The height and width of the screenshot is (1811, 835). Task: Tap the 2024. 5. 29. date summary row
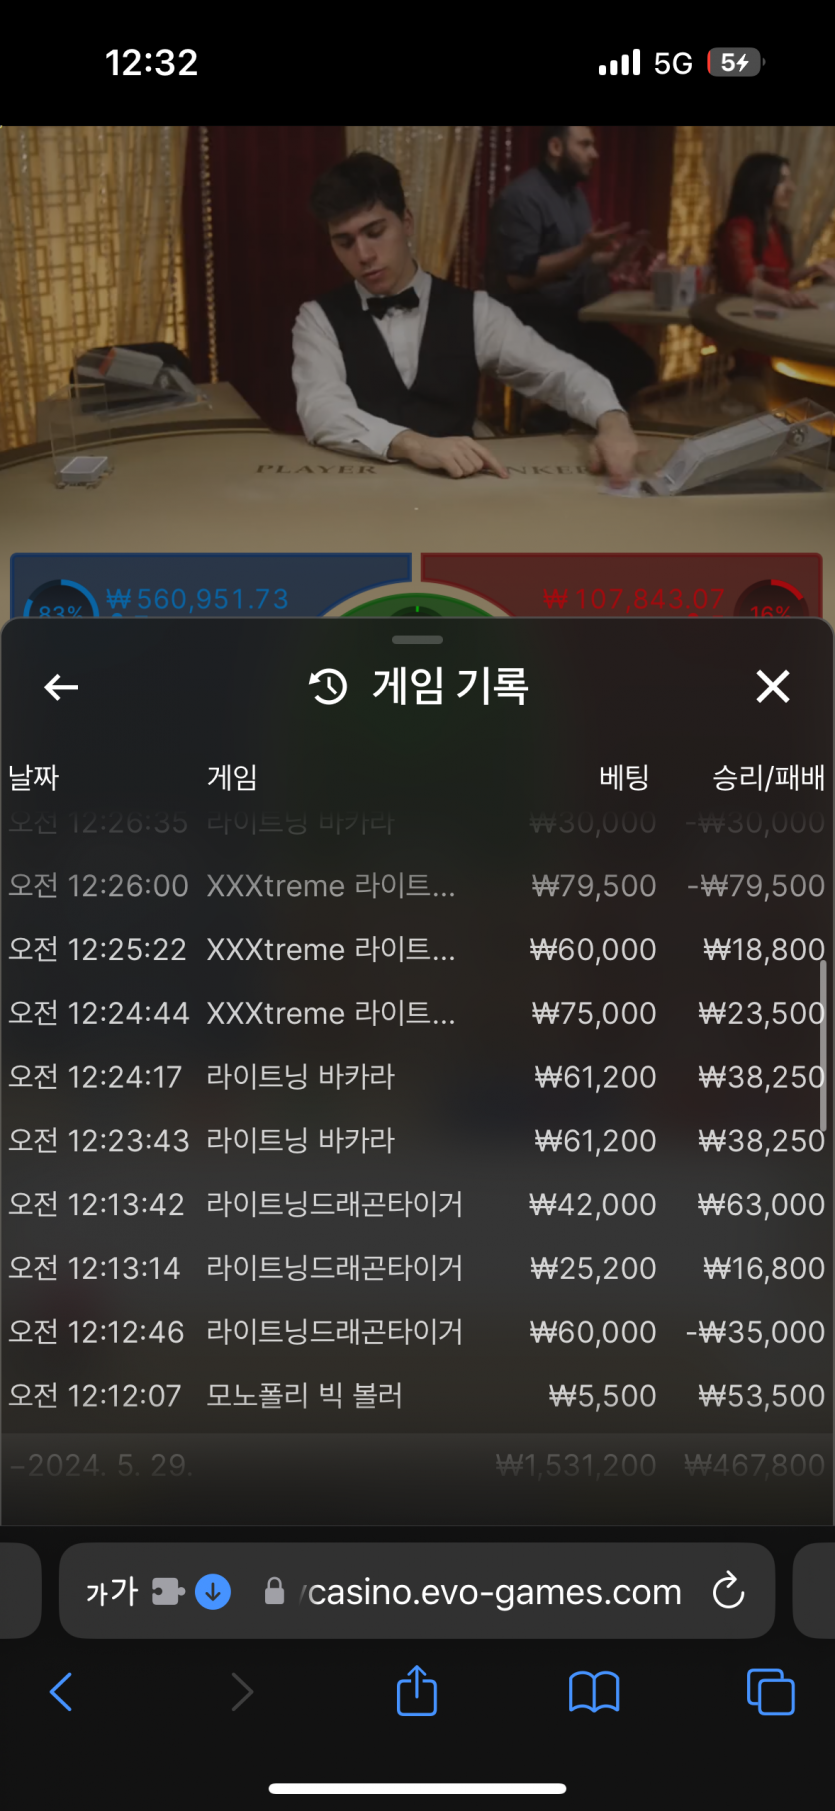pos(417,1466)
